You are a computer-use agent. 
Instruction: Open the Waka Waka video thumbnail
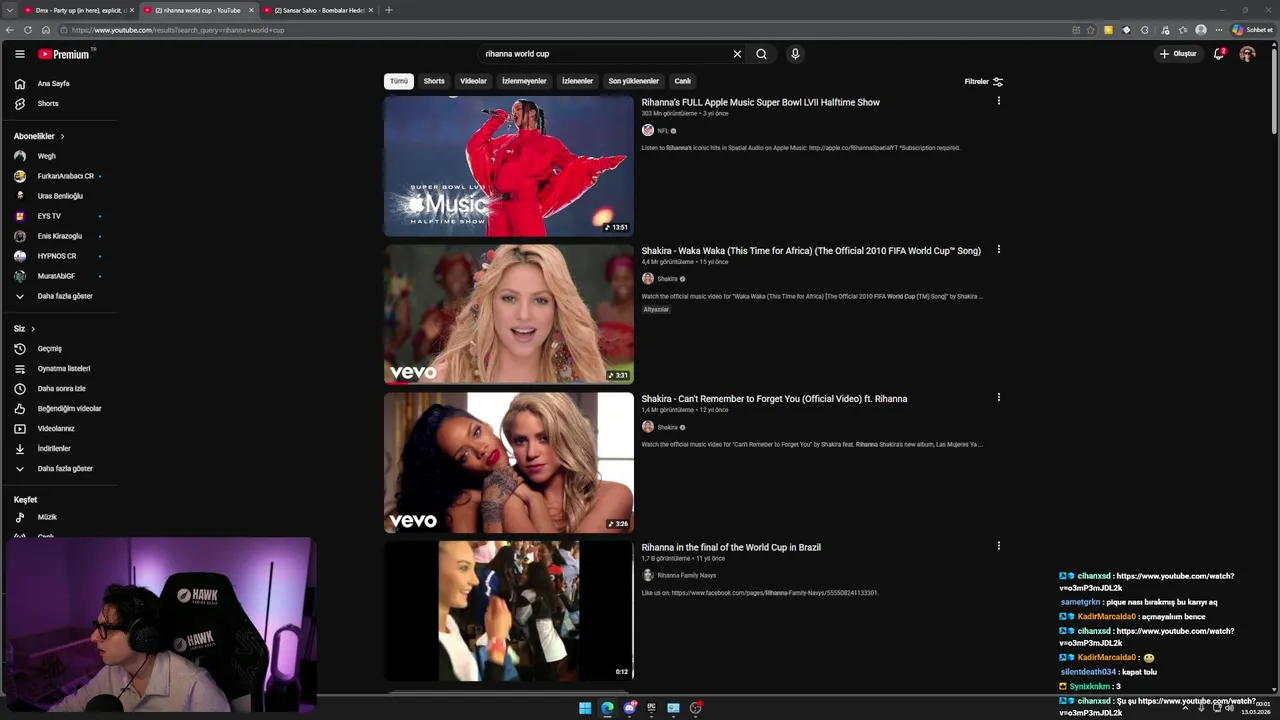tap(509, 314)
